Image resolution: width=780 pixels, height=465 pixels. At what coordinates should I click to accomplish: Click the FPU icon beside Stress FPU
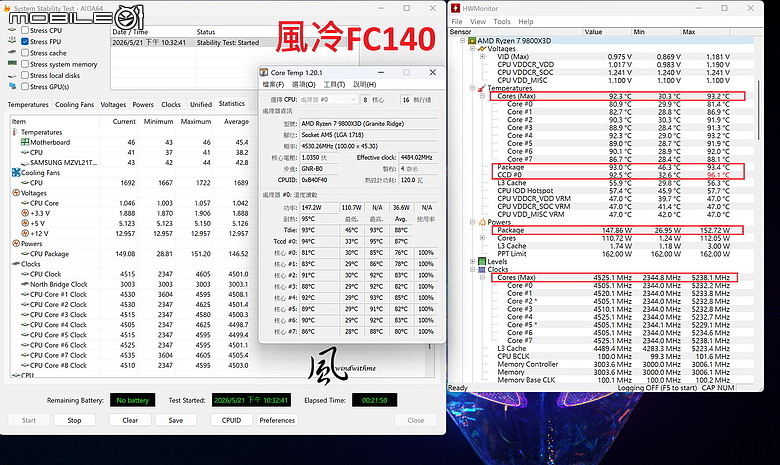coord(12,41)
